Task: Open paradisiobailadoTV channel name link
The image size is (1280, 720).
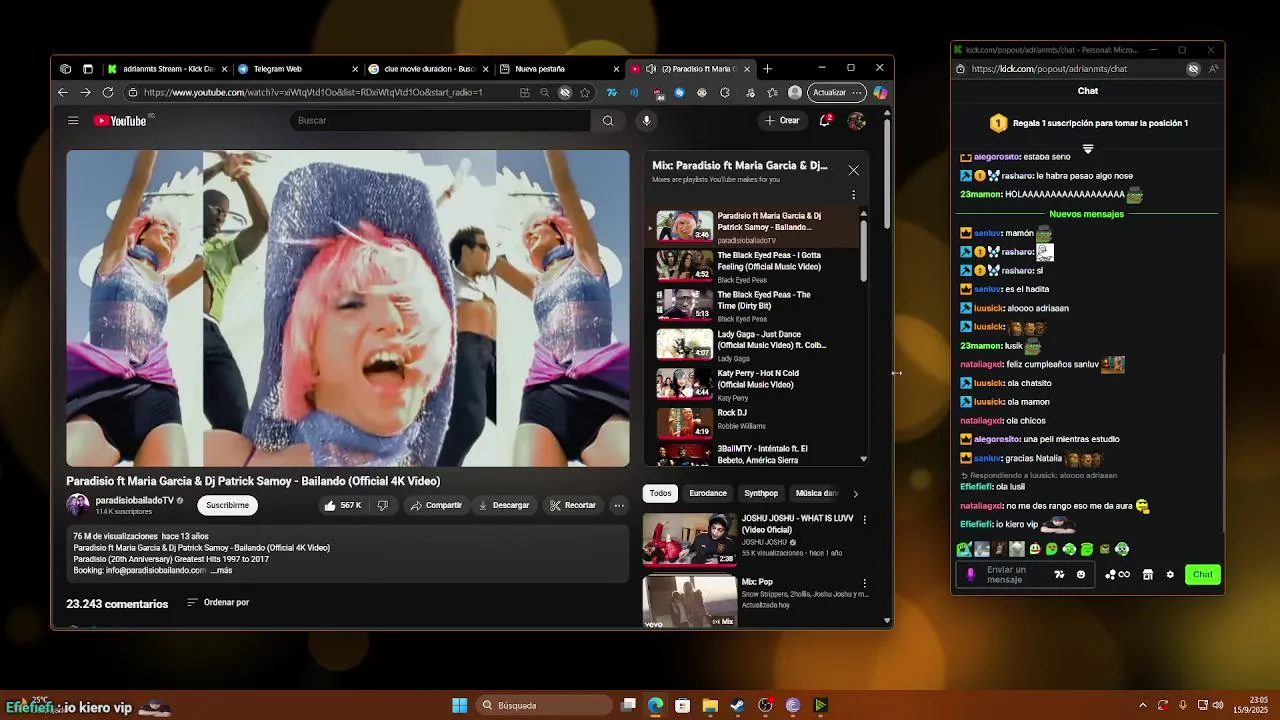Action: coord(134,501)
